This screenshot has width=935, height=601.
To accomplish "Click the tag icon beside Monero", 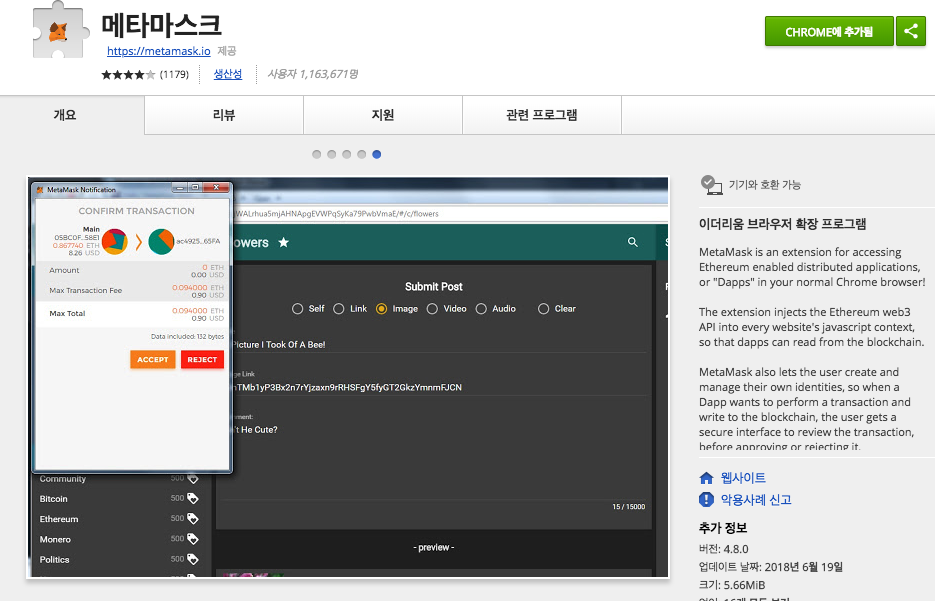I will pos(193,539).
